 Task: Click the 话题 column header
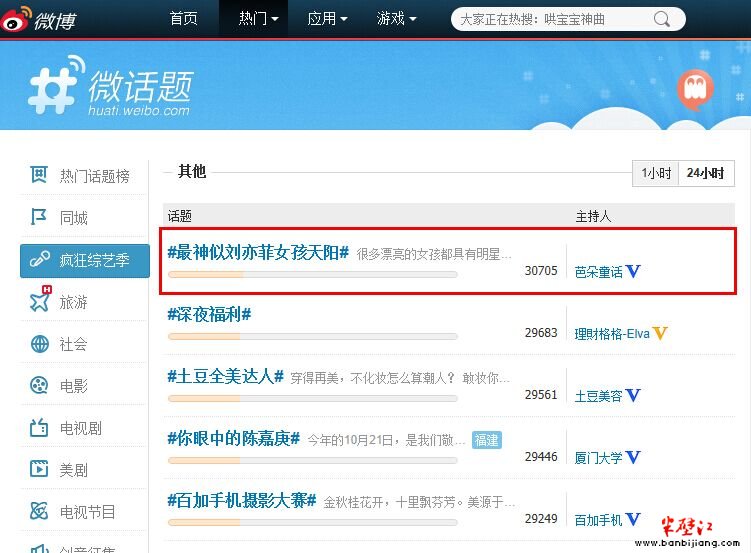[x=180, y=216]
